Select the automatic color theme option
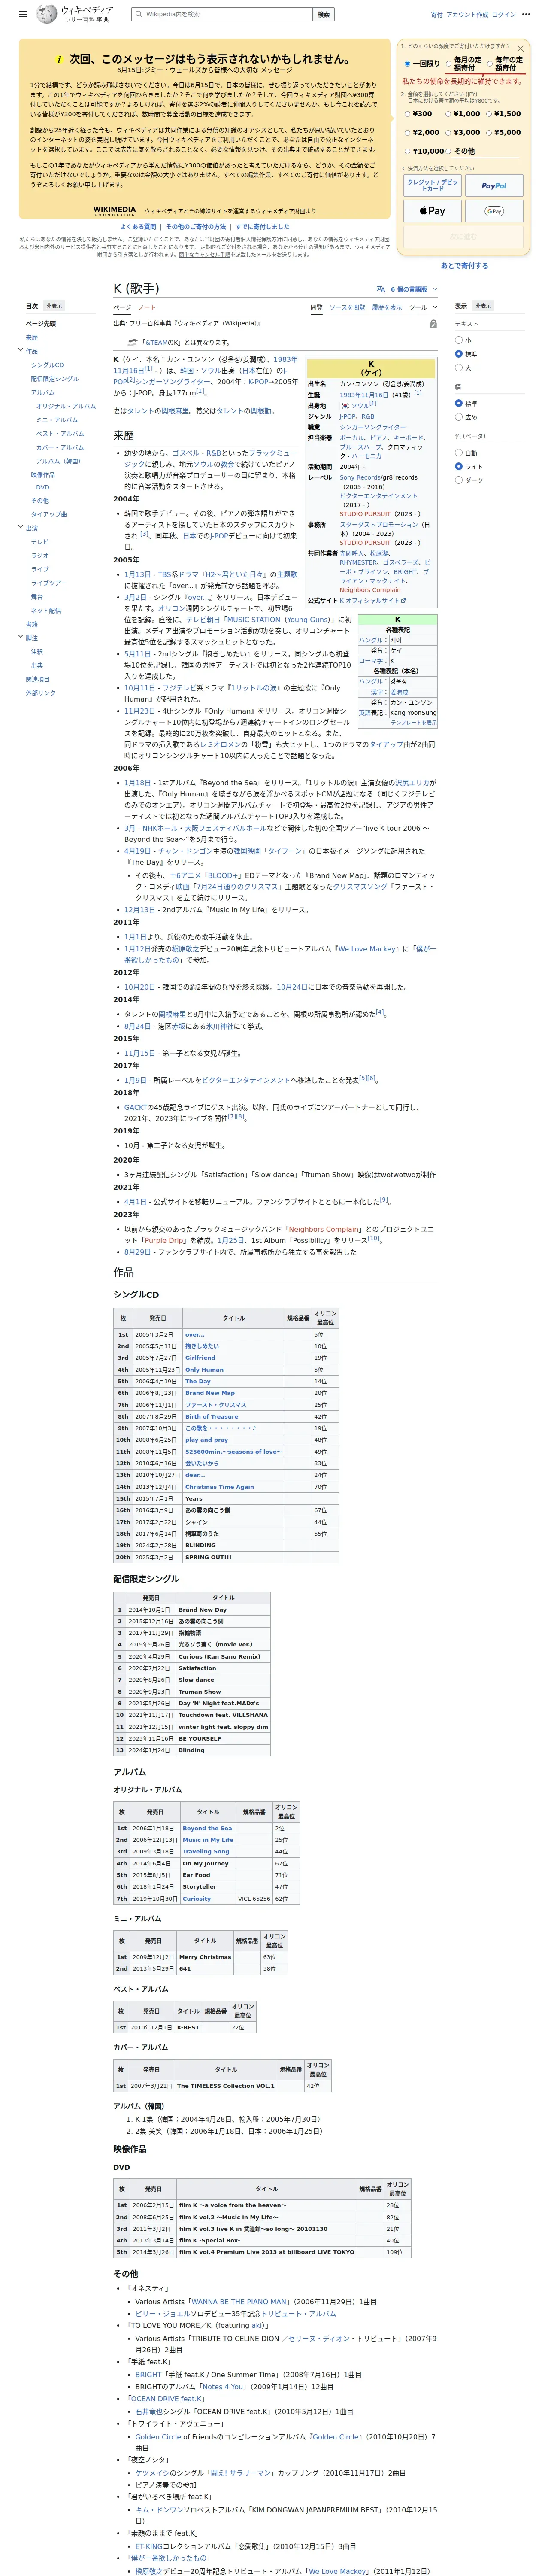The image size is (551, 2576). coord(459,452)
